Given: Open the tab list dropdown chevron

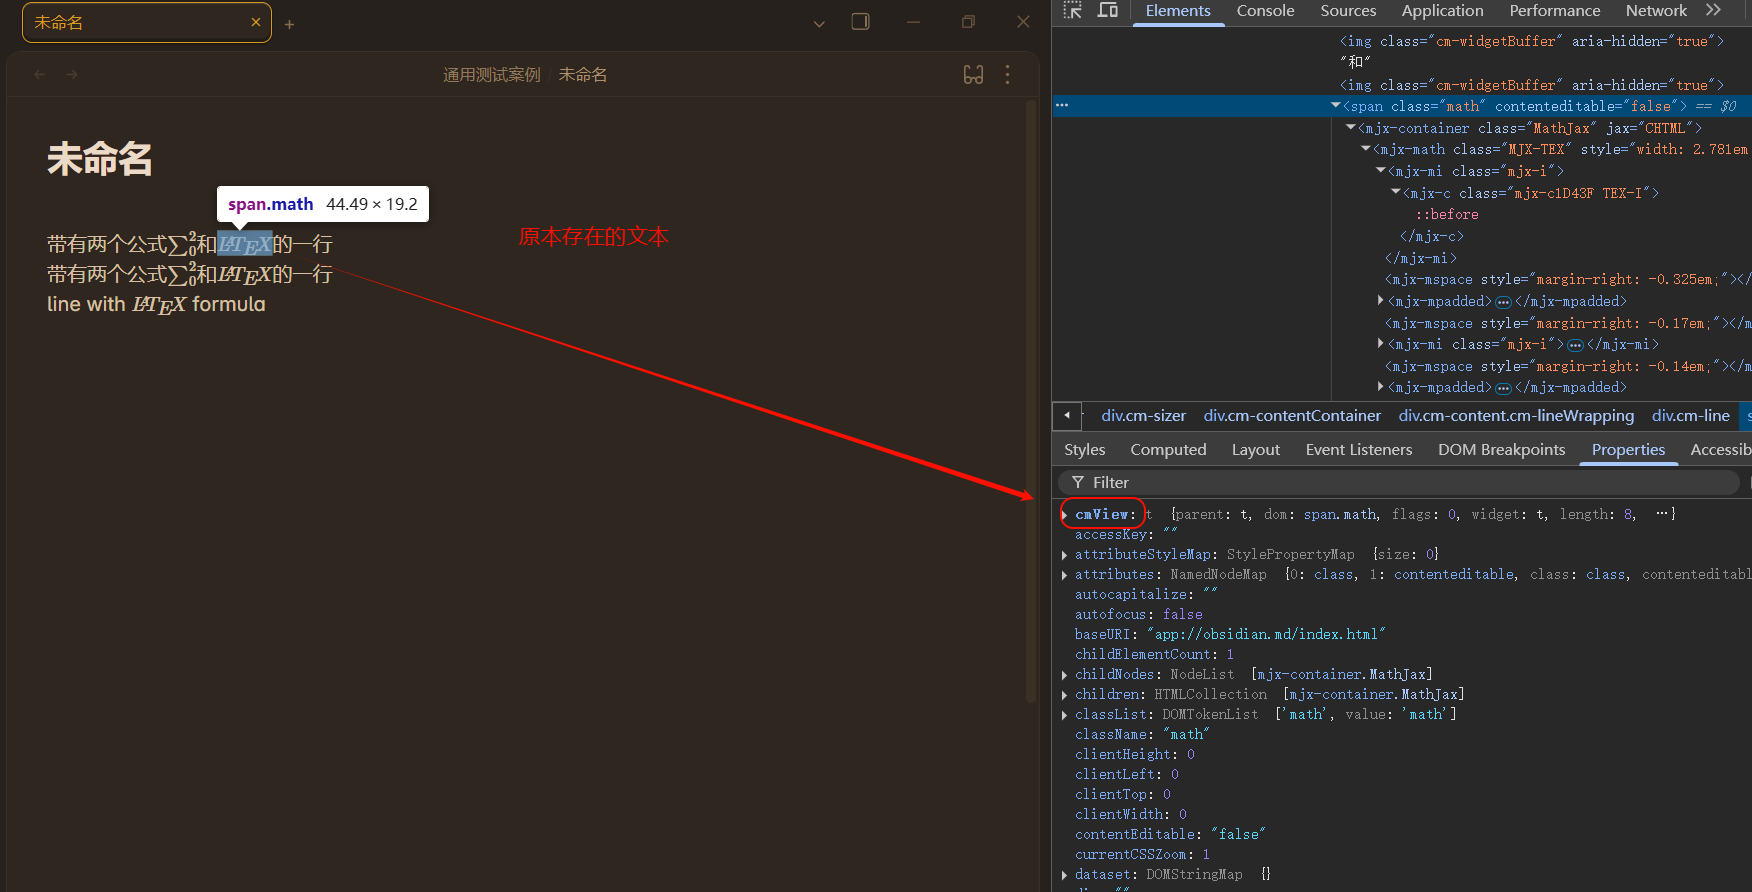Looking at the screenshot, I should pos(819,23).
